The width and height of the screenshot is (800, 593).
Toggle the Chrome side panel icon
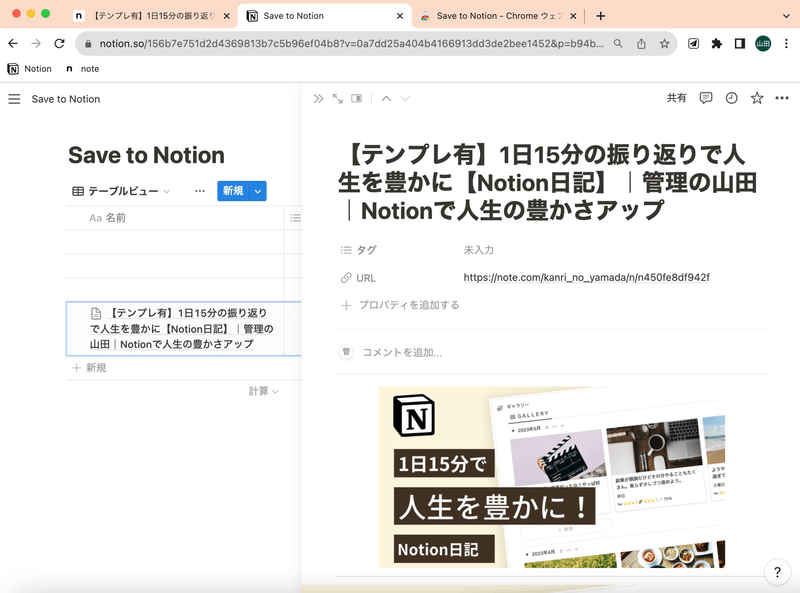pos(740,44)
